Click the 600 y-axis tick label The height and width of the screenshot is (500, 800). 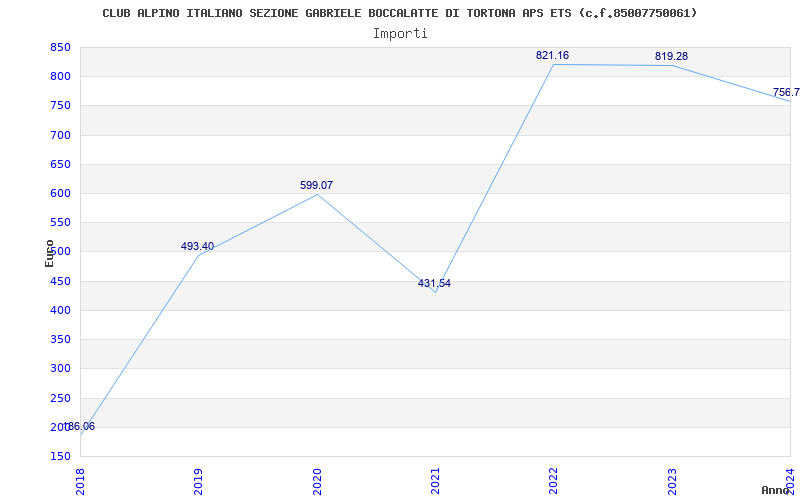pyautogui.click(x=60, y=193)
